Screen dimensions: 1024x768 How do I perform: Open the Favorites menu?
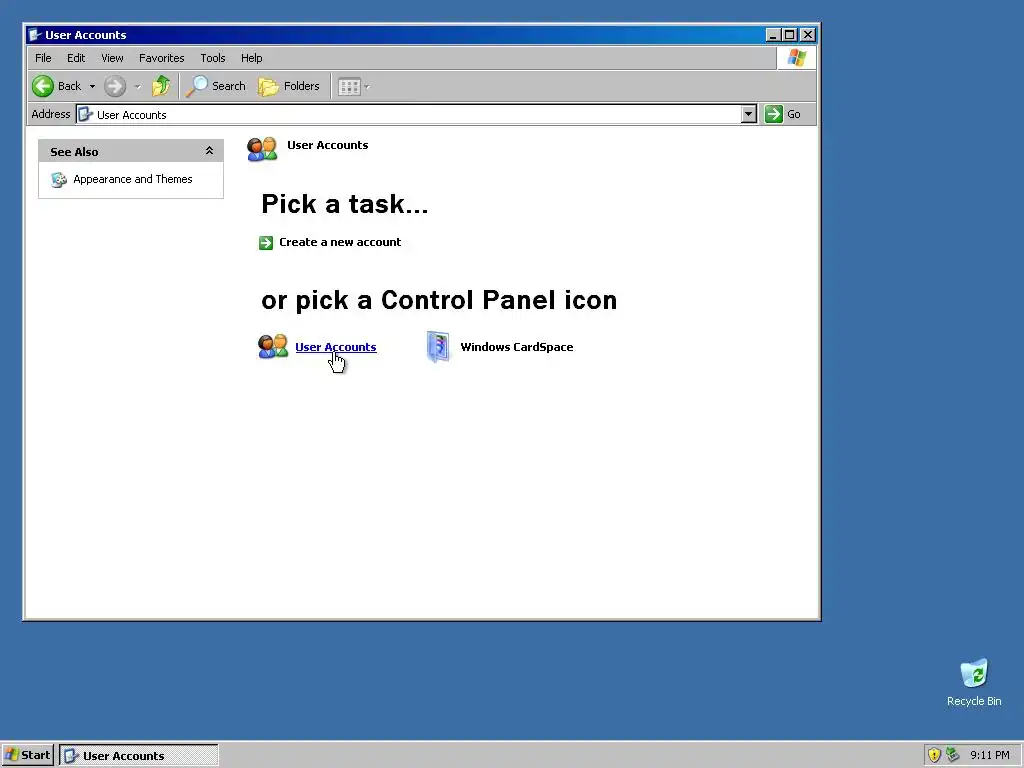pyautogui.click(x=161, y=58)
